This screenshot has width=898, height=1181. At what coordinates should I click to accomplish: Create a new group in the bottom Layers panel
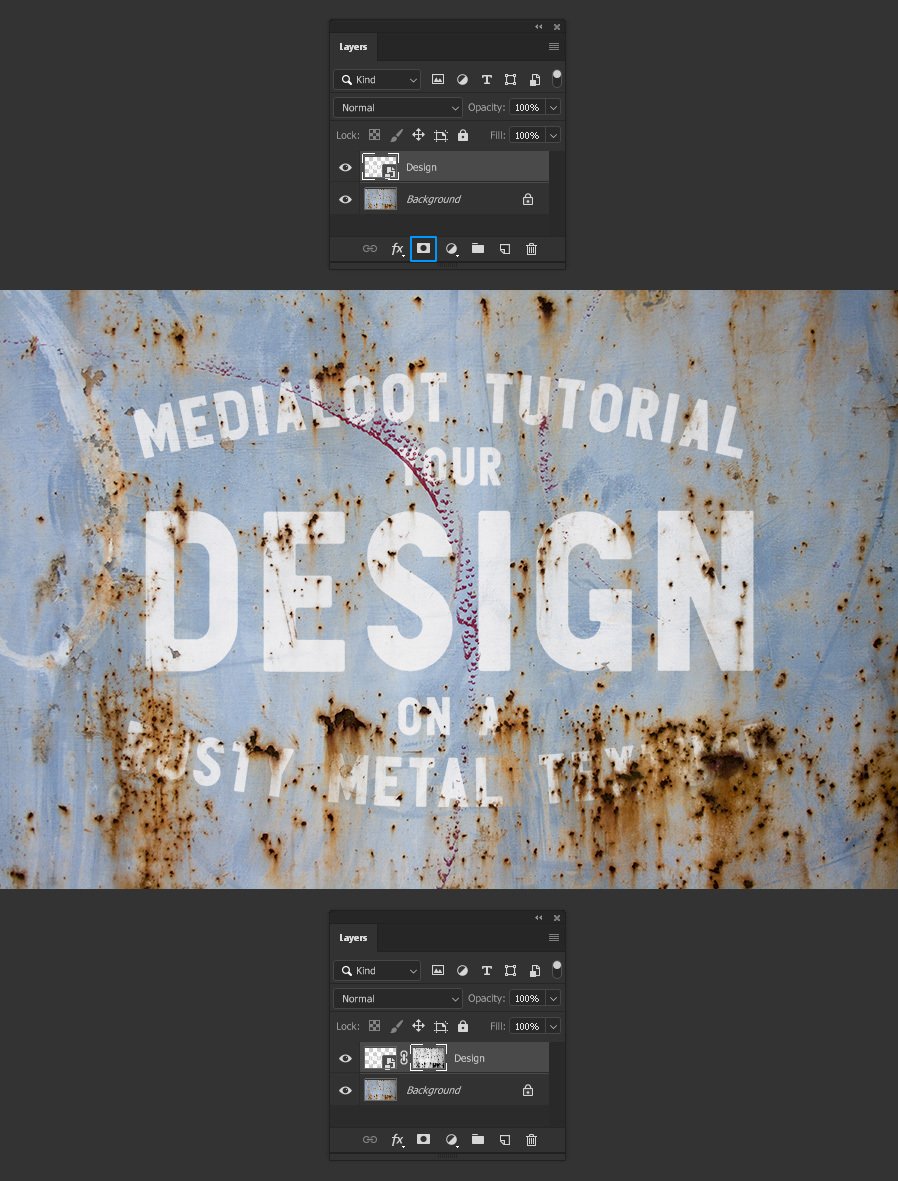(478, 1140)
